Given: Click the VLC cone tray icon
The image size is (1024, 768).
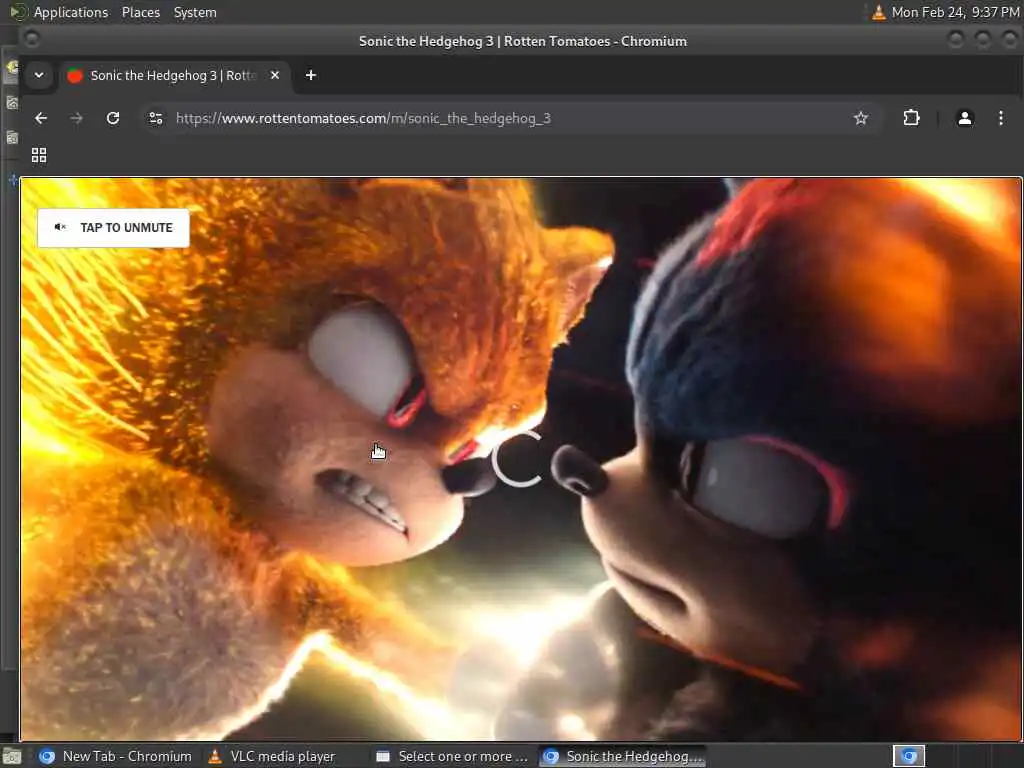Looking at the screenshot, I should [878, 12].
